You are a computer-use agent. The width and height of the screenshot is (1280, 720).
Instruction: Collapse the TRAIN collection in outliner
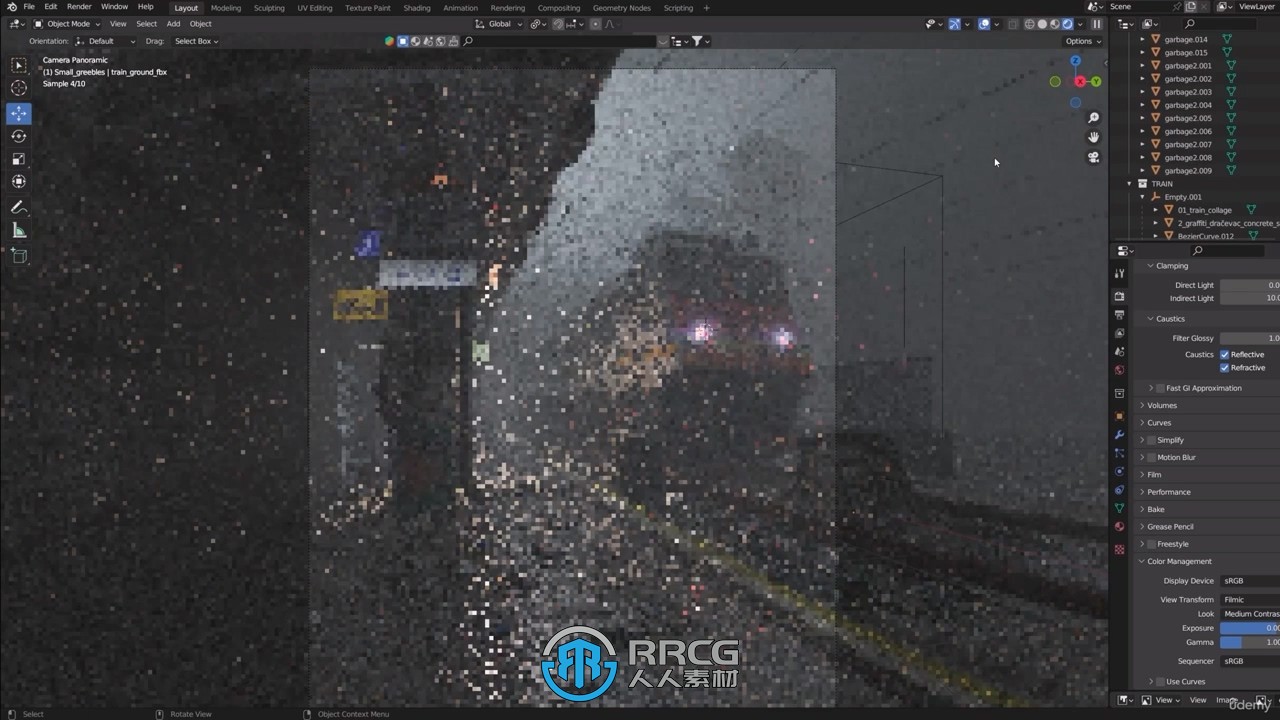(1130, 184)
